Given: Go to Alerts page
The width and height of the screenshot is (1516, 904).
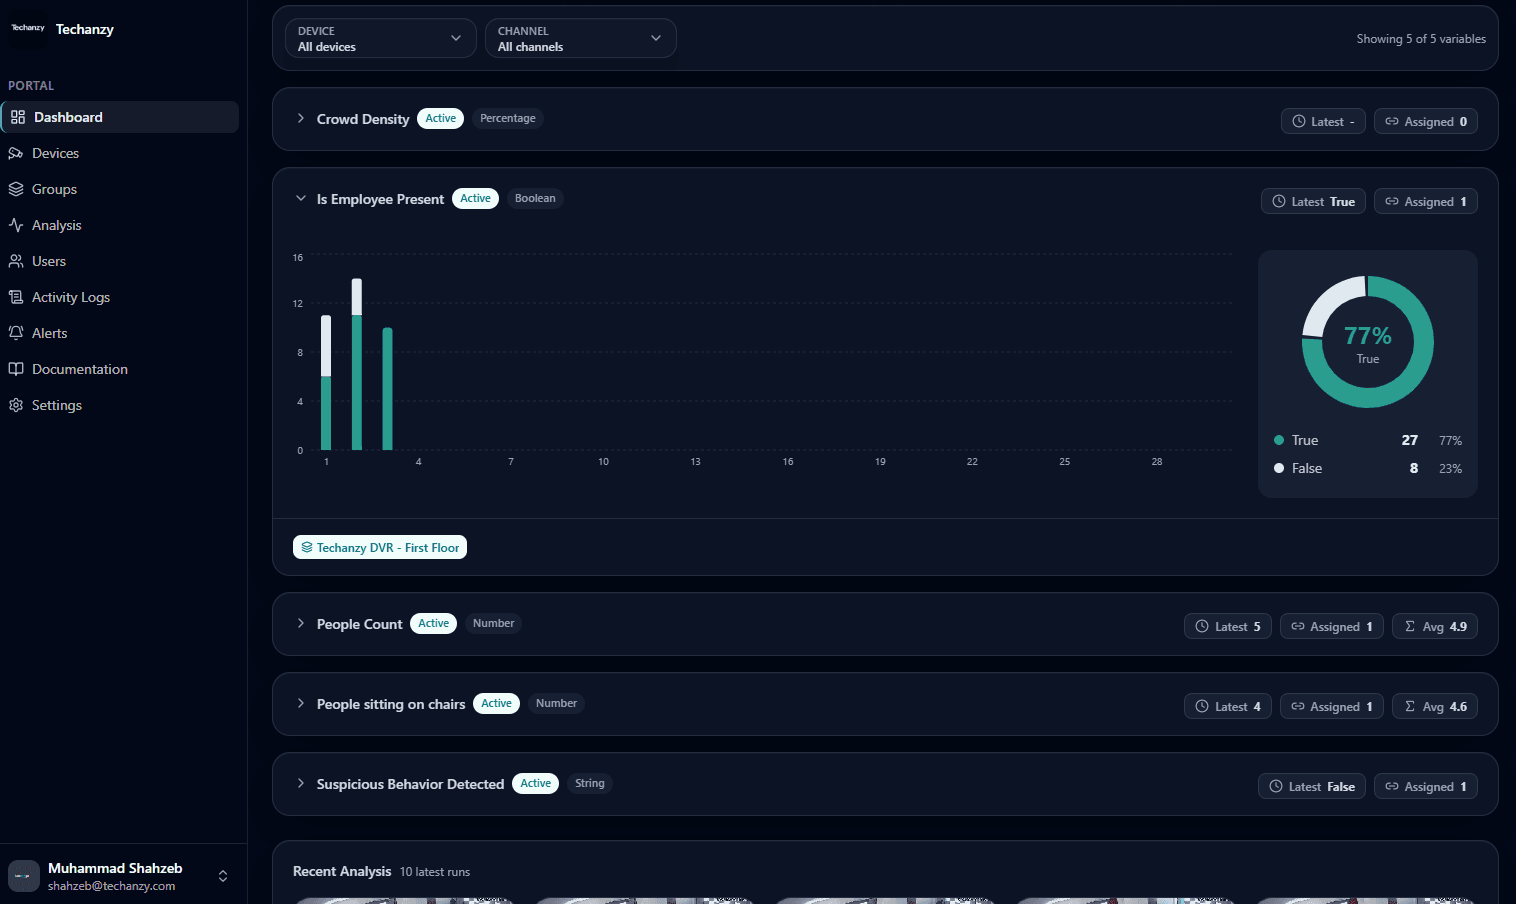Looking at the screenshot, I should 120,333.
